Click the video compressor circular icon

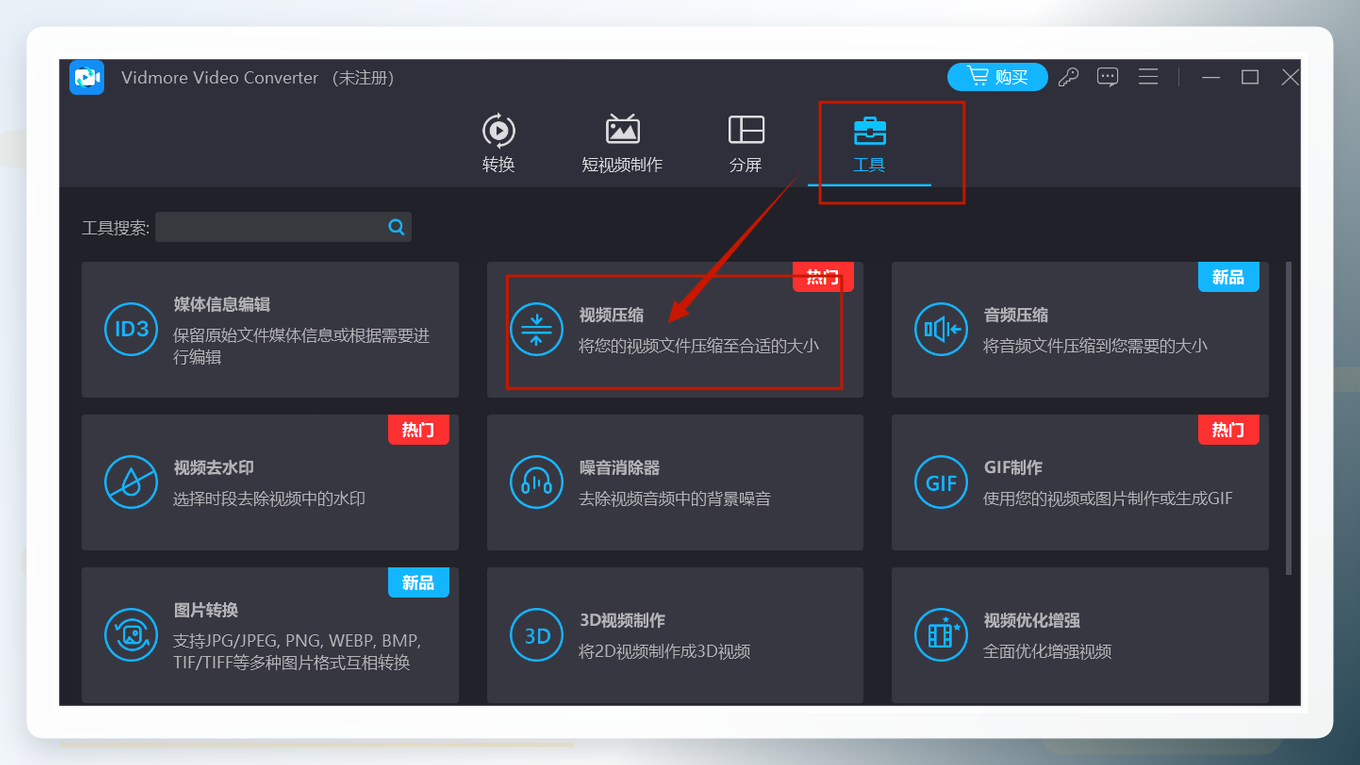(x=537, y=329)
